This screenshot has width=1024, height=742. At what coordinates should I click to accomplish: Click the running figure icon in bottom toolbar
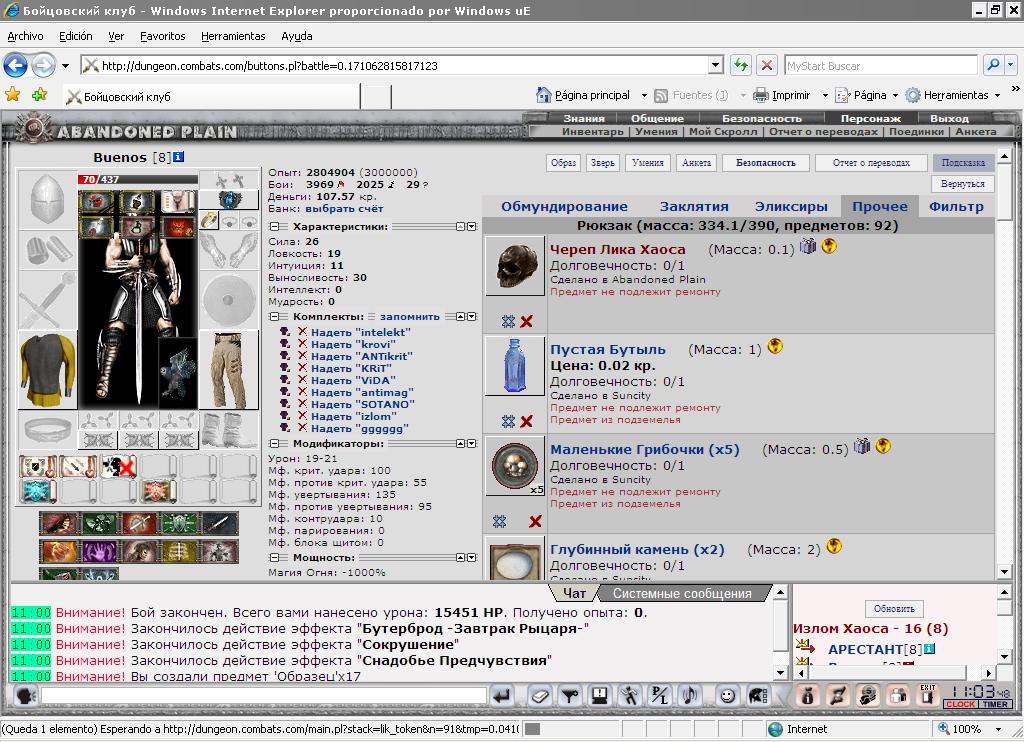tap(630, 696)
